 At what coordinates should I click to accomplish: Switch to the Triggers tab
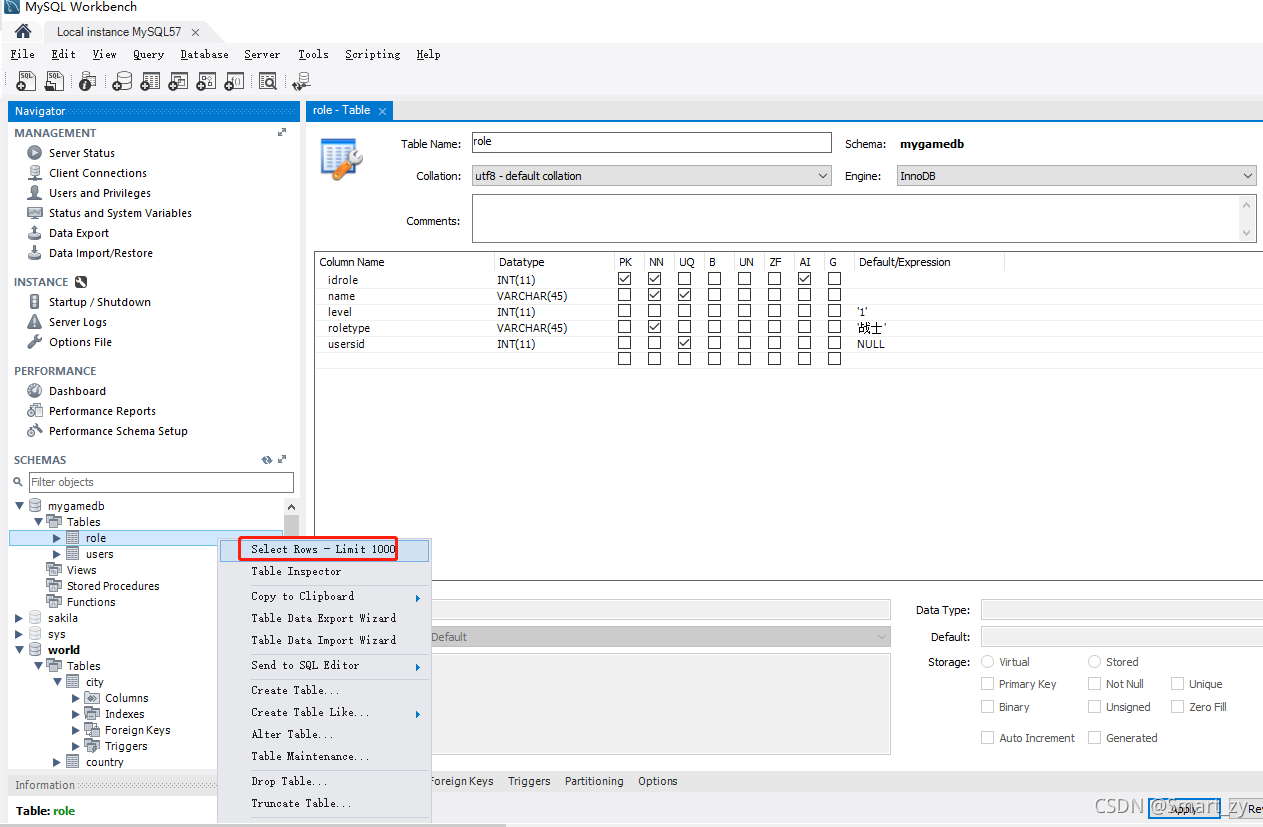tap(529, 781)
